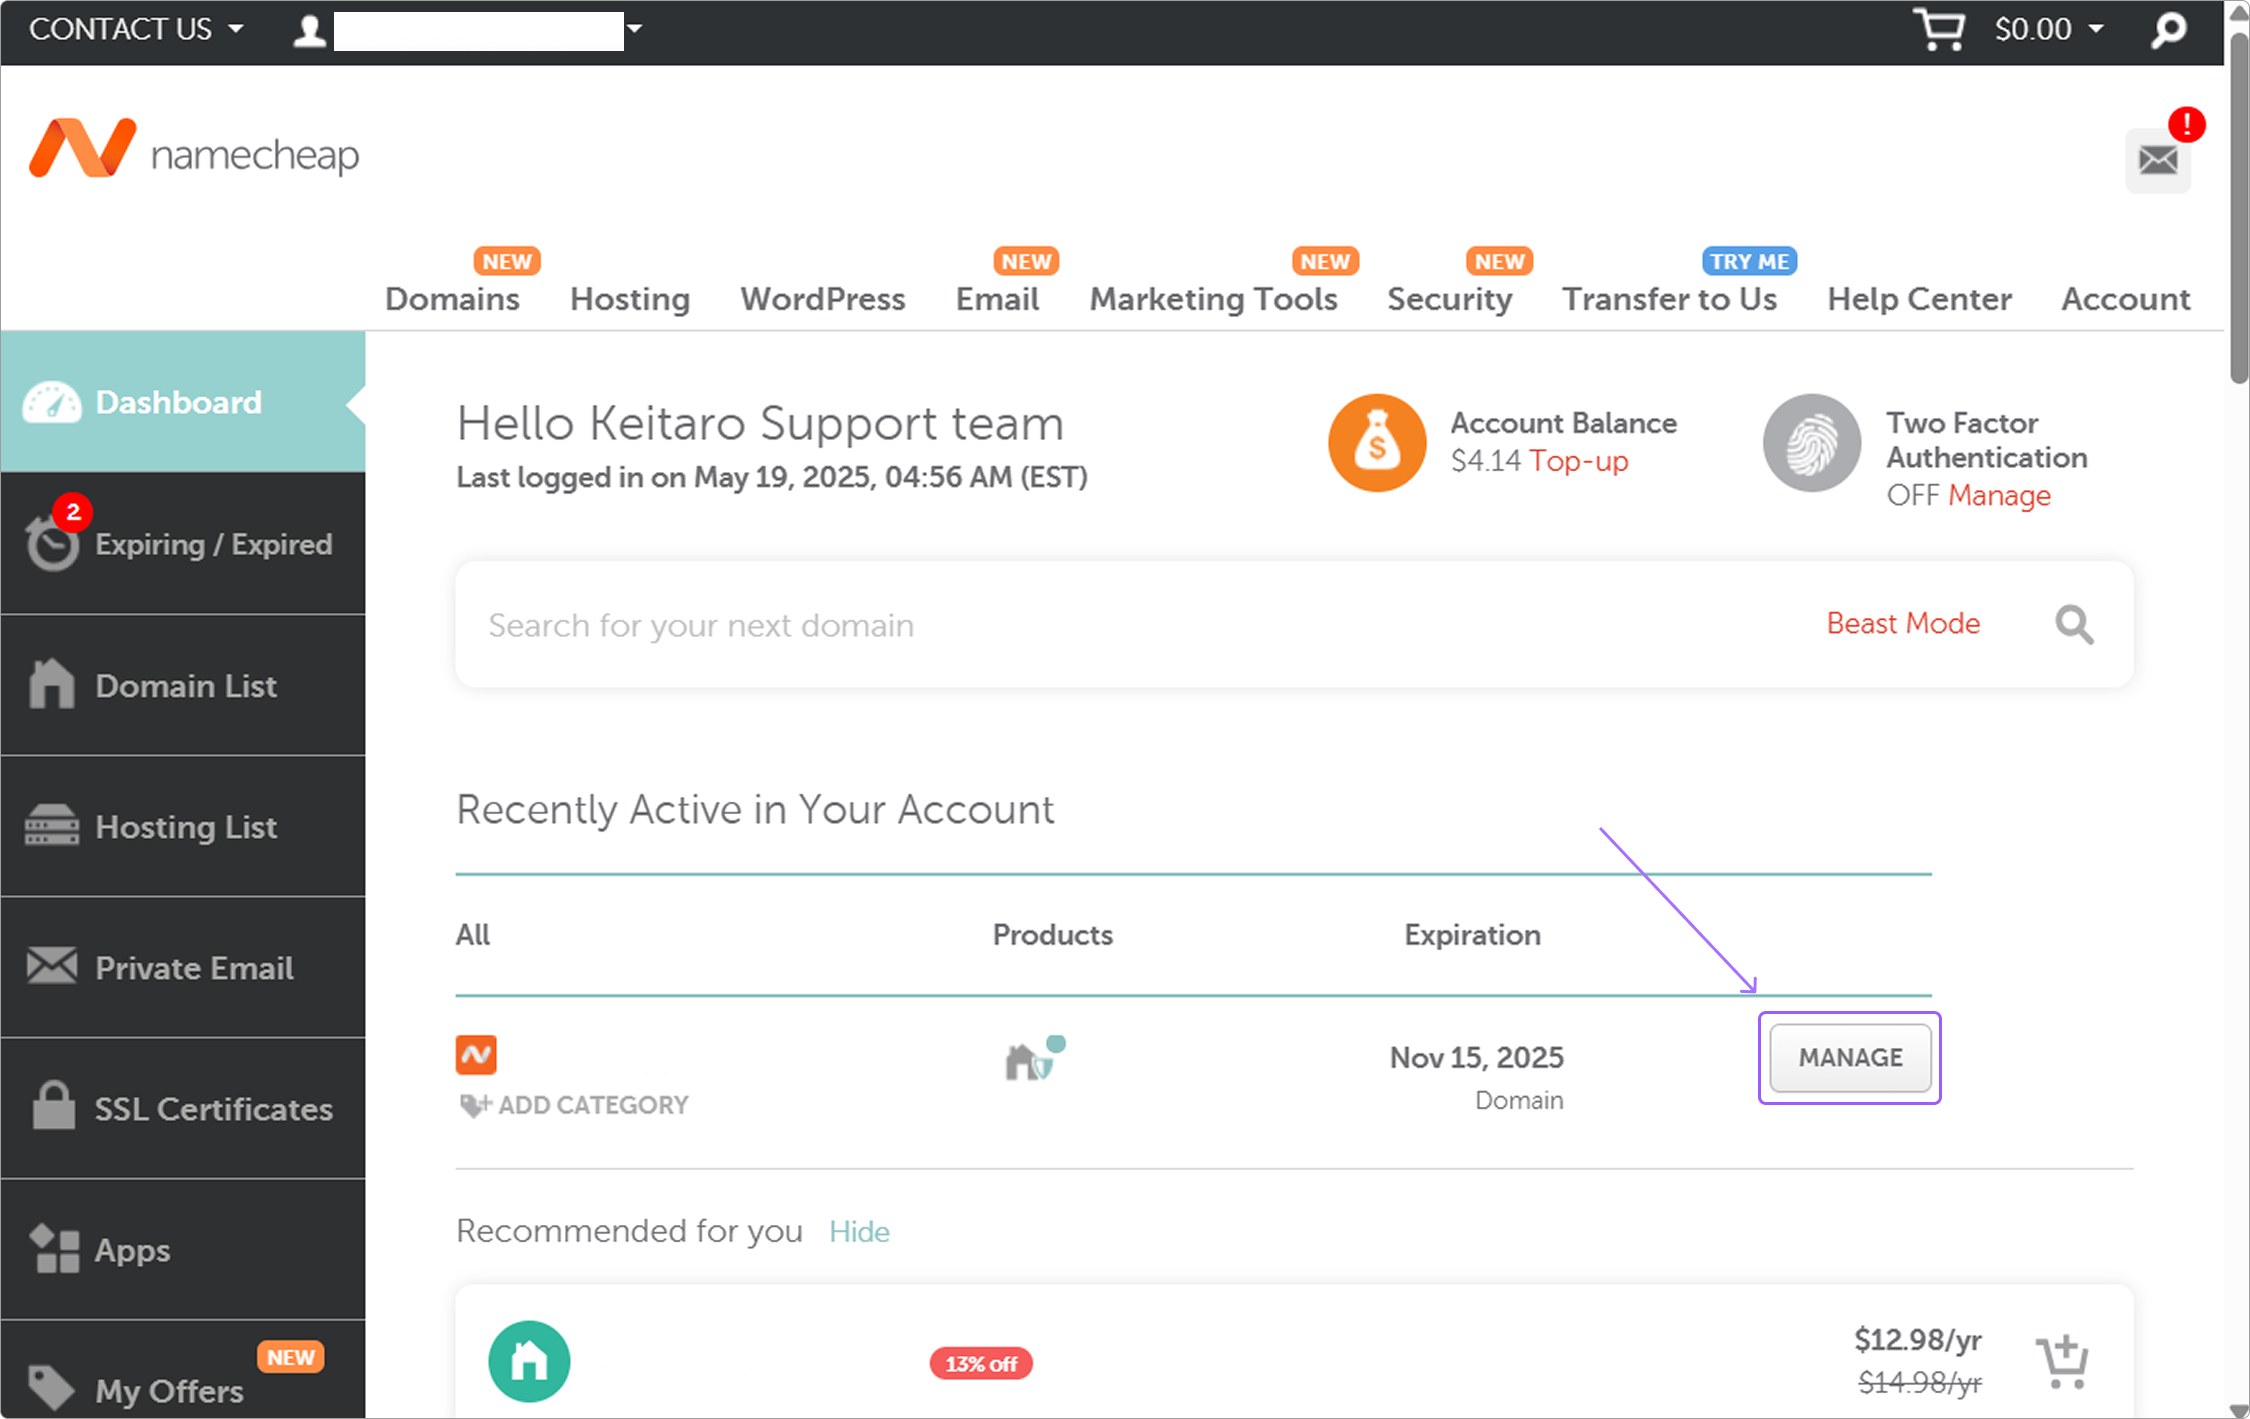This screenshot has height=1419, width=2250.
Task: Click the Nov 15, 2025 expiration date
Action: coord(1477,1057)
